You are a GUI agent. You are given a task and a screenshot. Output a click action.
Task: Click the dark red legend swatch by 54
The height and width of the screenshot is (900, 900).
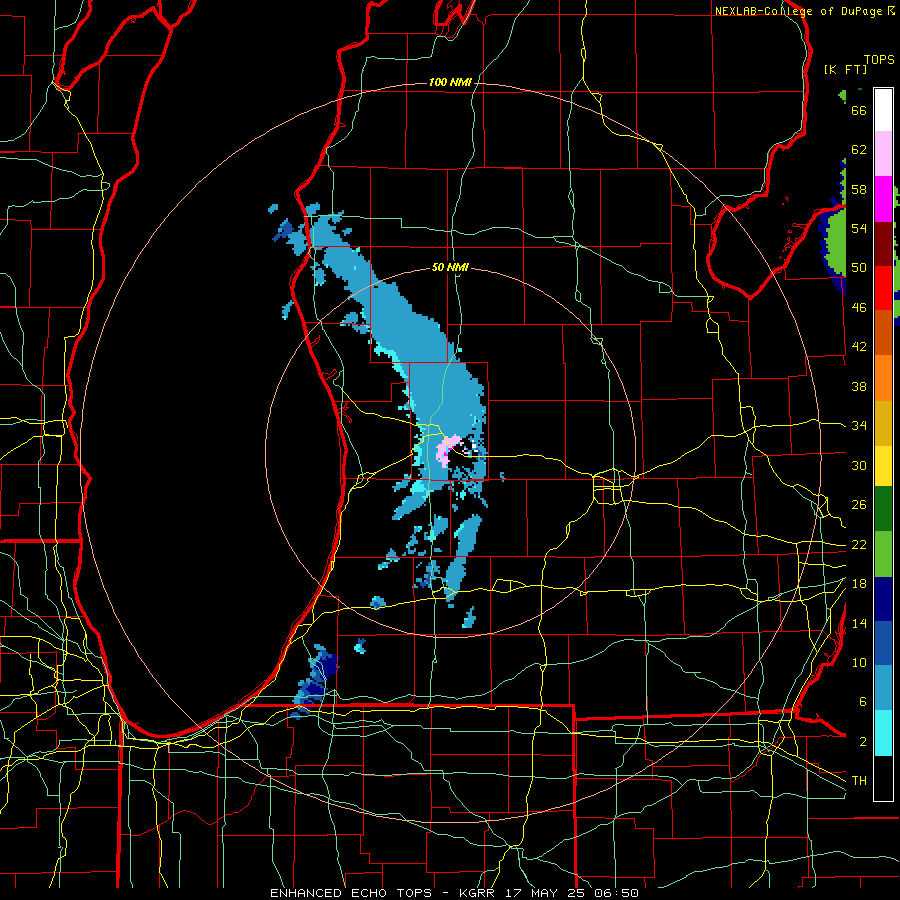tap(883, 244)
